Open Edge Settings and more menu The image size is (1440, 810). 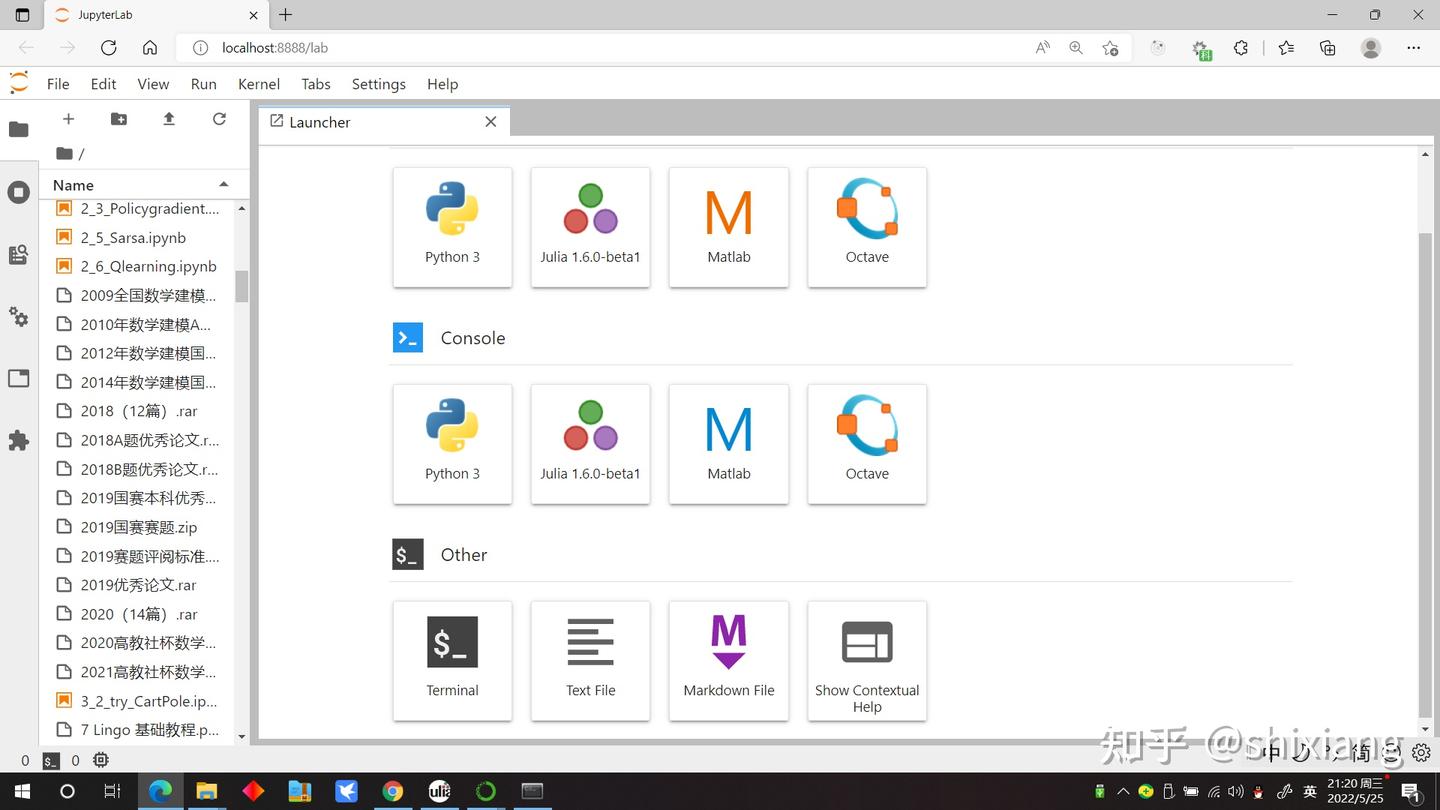(1413, 48)
